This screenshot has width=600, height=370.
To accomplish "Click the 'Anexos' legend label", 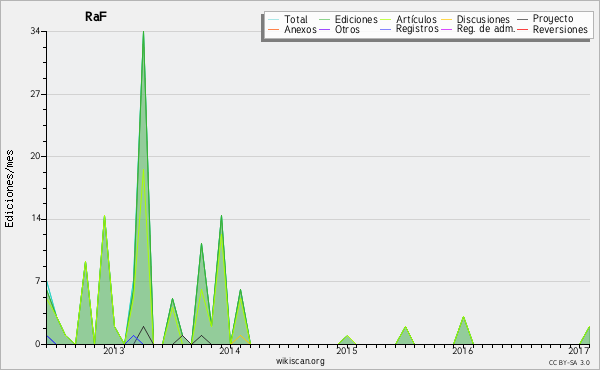I will pos(300,29).
